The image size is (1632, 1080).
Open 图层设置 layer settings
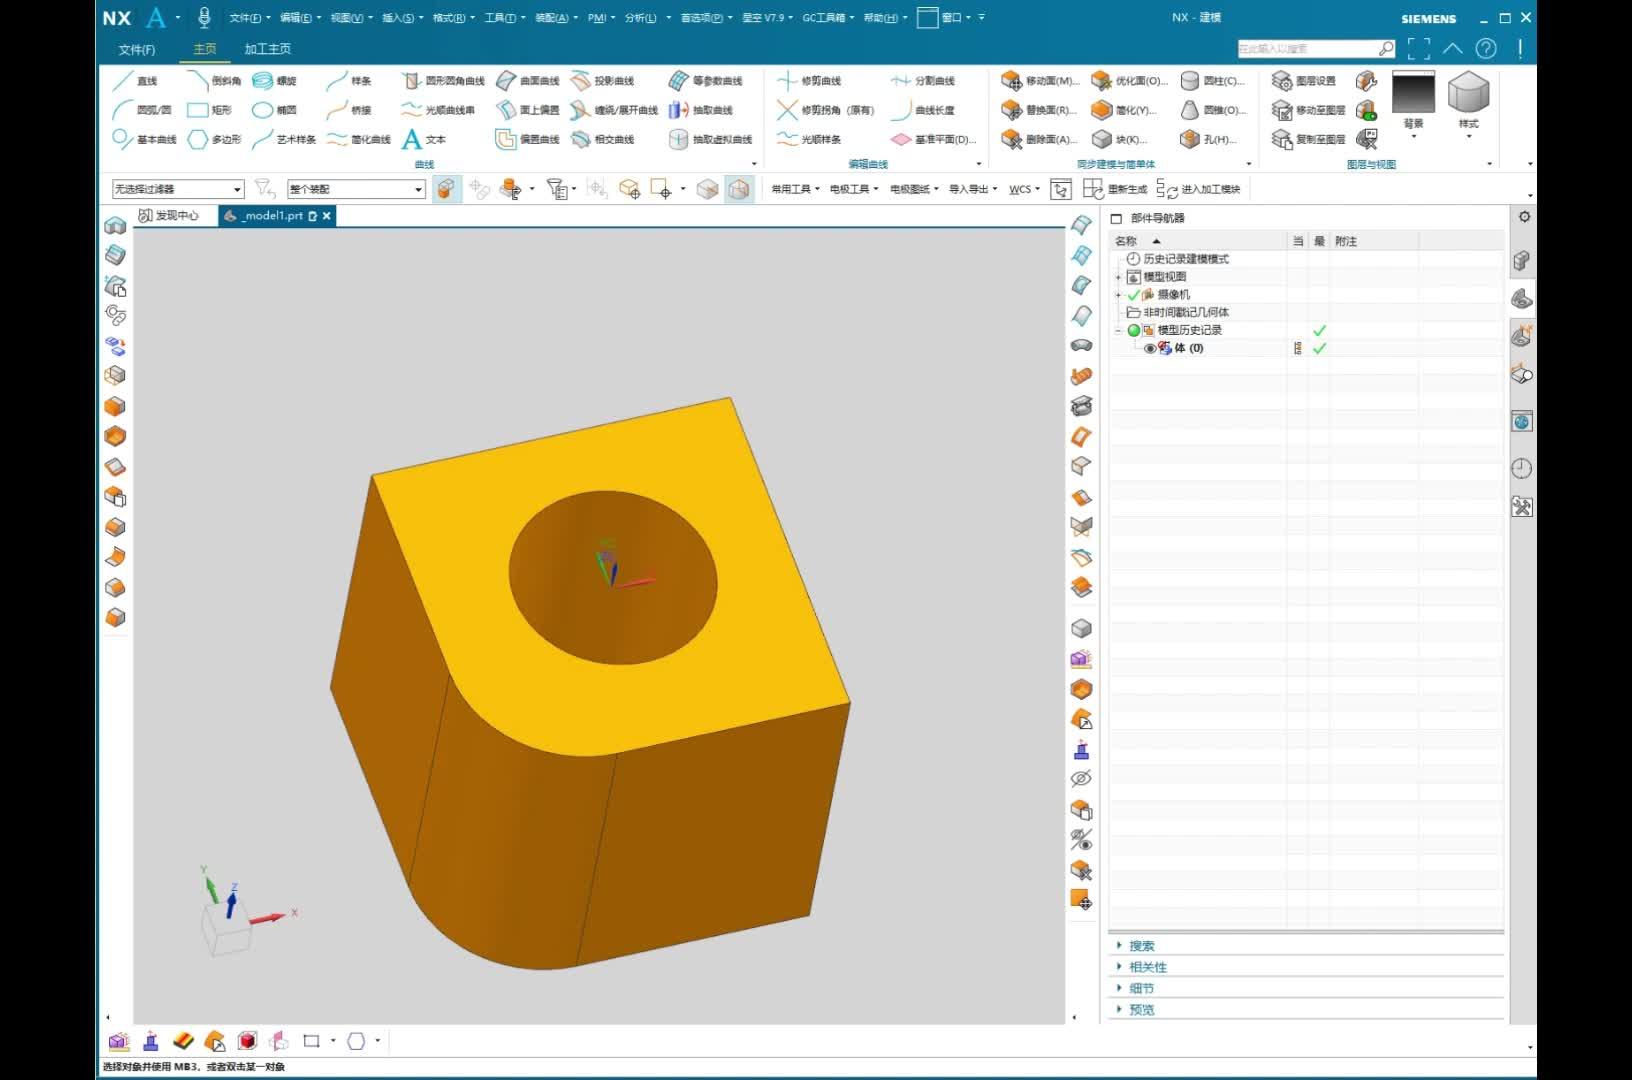pyautogui.click(x=1303, y=81)
